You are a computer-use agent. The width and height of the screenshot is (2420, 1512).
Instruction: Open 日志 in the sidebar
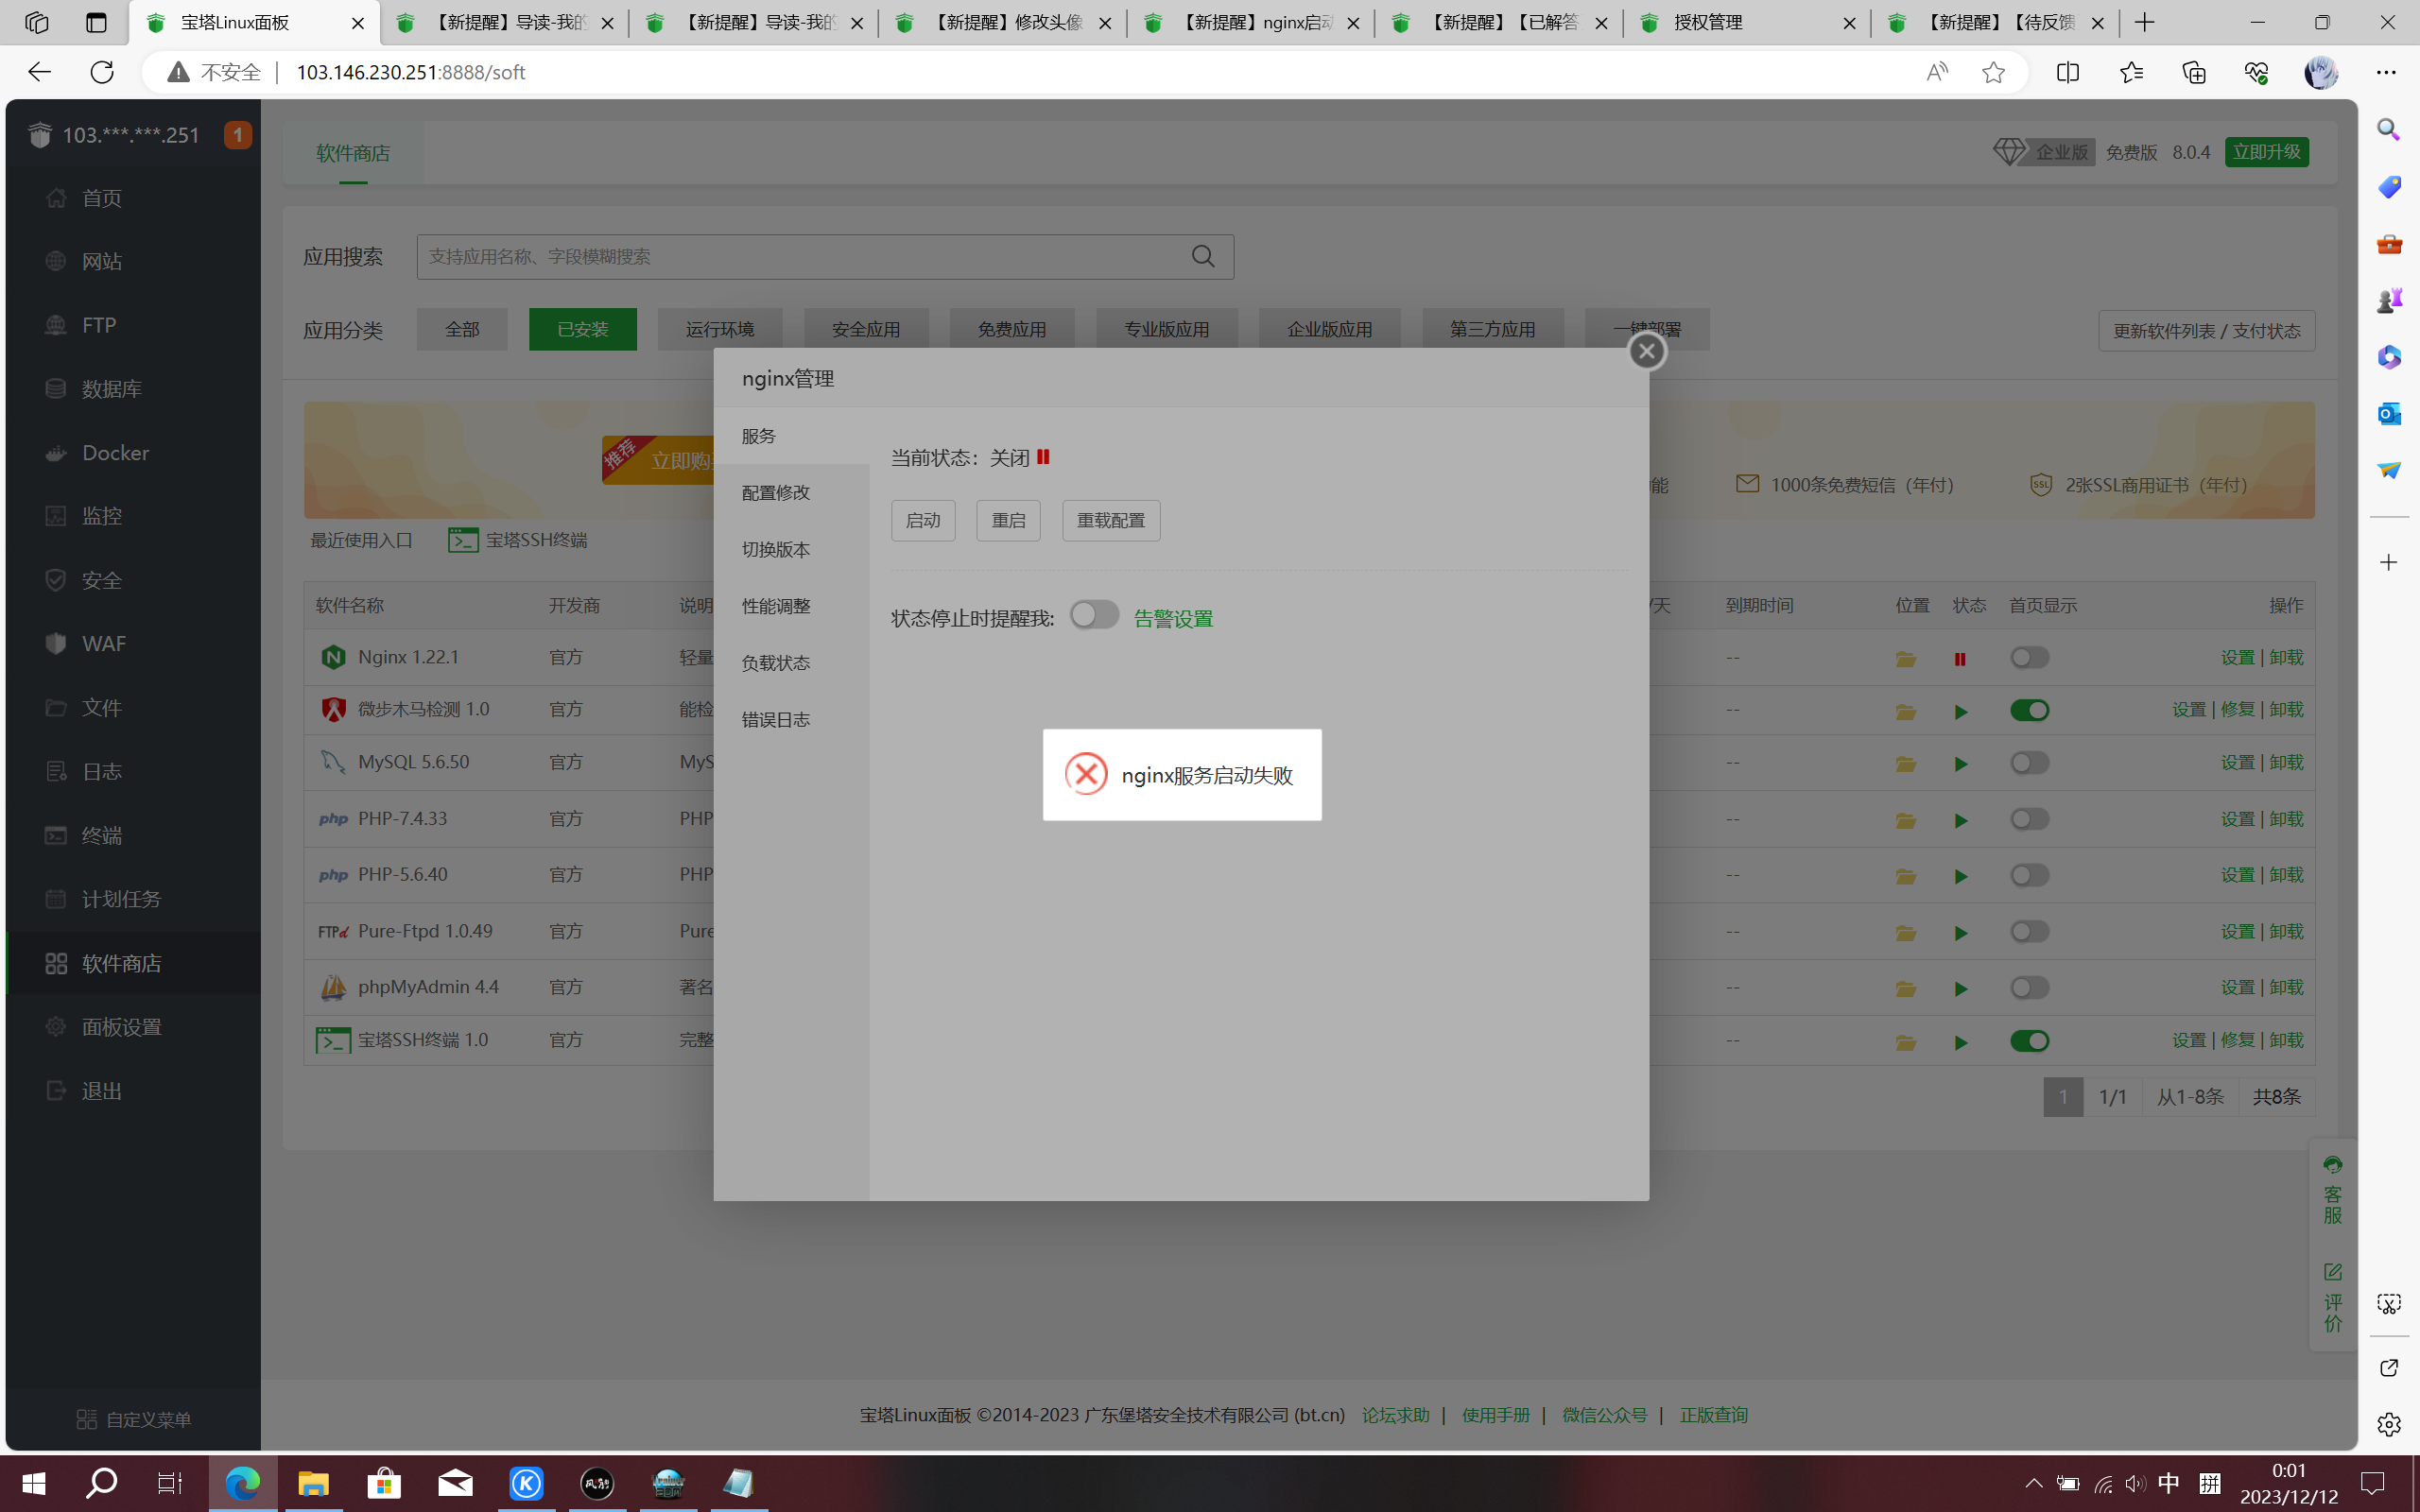pyautogui.click(x=133, y=771)
